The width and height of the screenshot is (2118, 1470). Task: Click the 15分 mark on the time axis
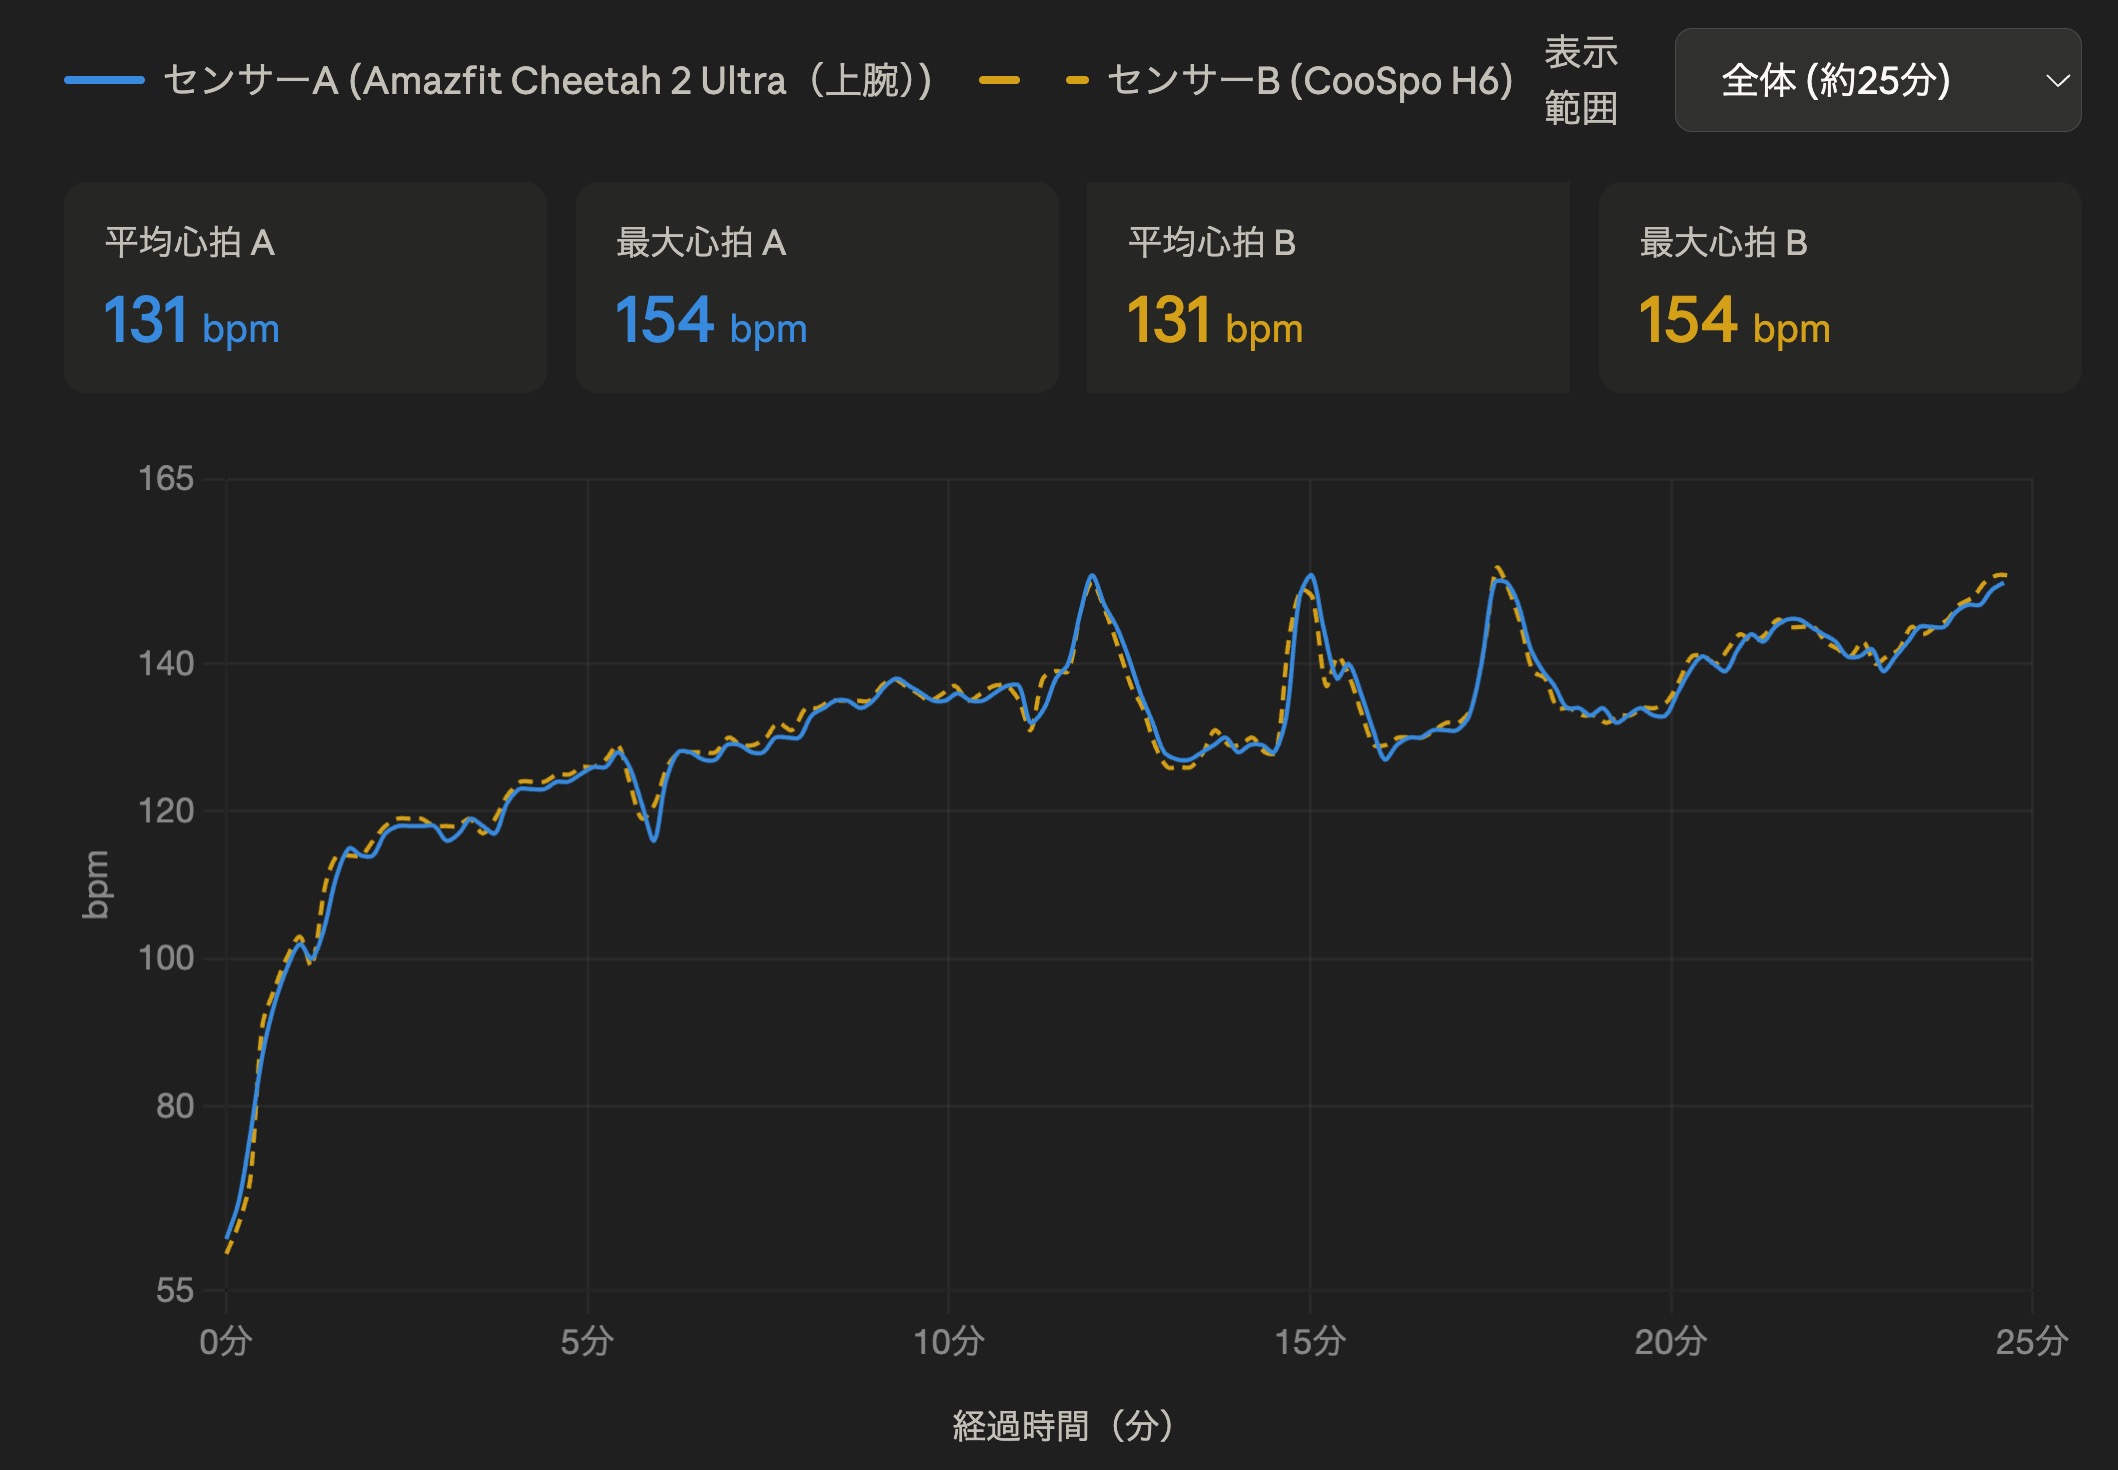tap(1310, 1341)
